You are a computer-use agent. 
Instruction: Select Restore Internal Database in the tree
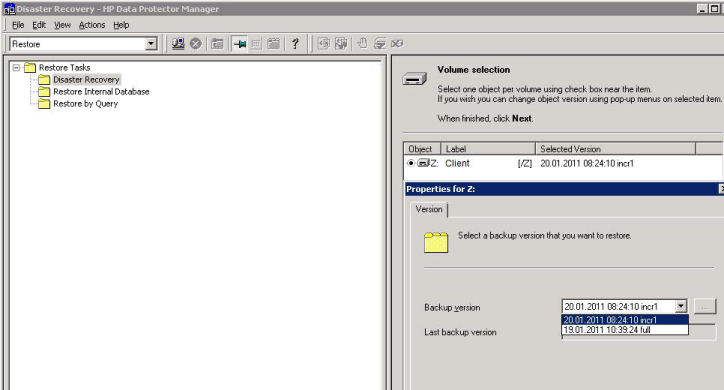click(x=101, y=92)
